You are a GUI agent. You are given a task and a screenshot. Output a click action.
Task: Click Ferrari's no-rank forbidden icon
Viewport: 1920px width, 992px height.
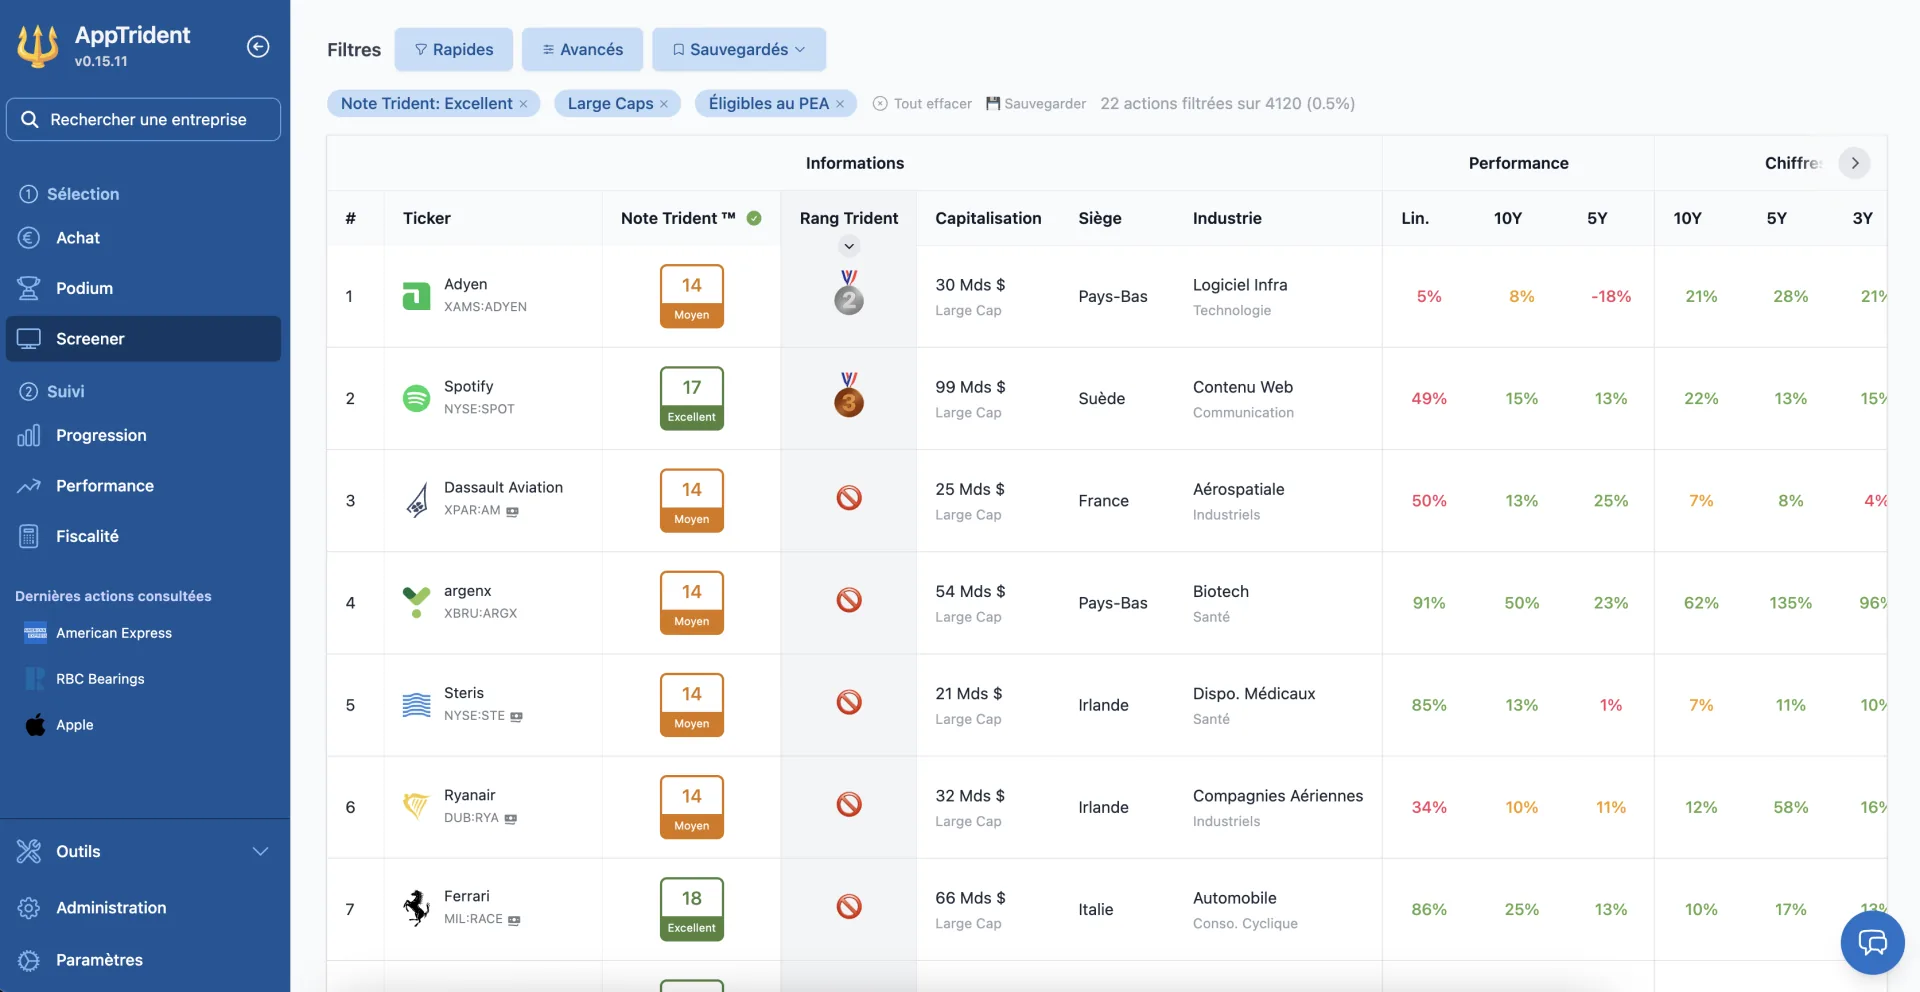(849, 907)
